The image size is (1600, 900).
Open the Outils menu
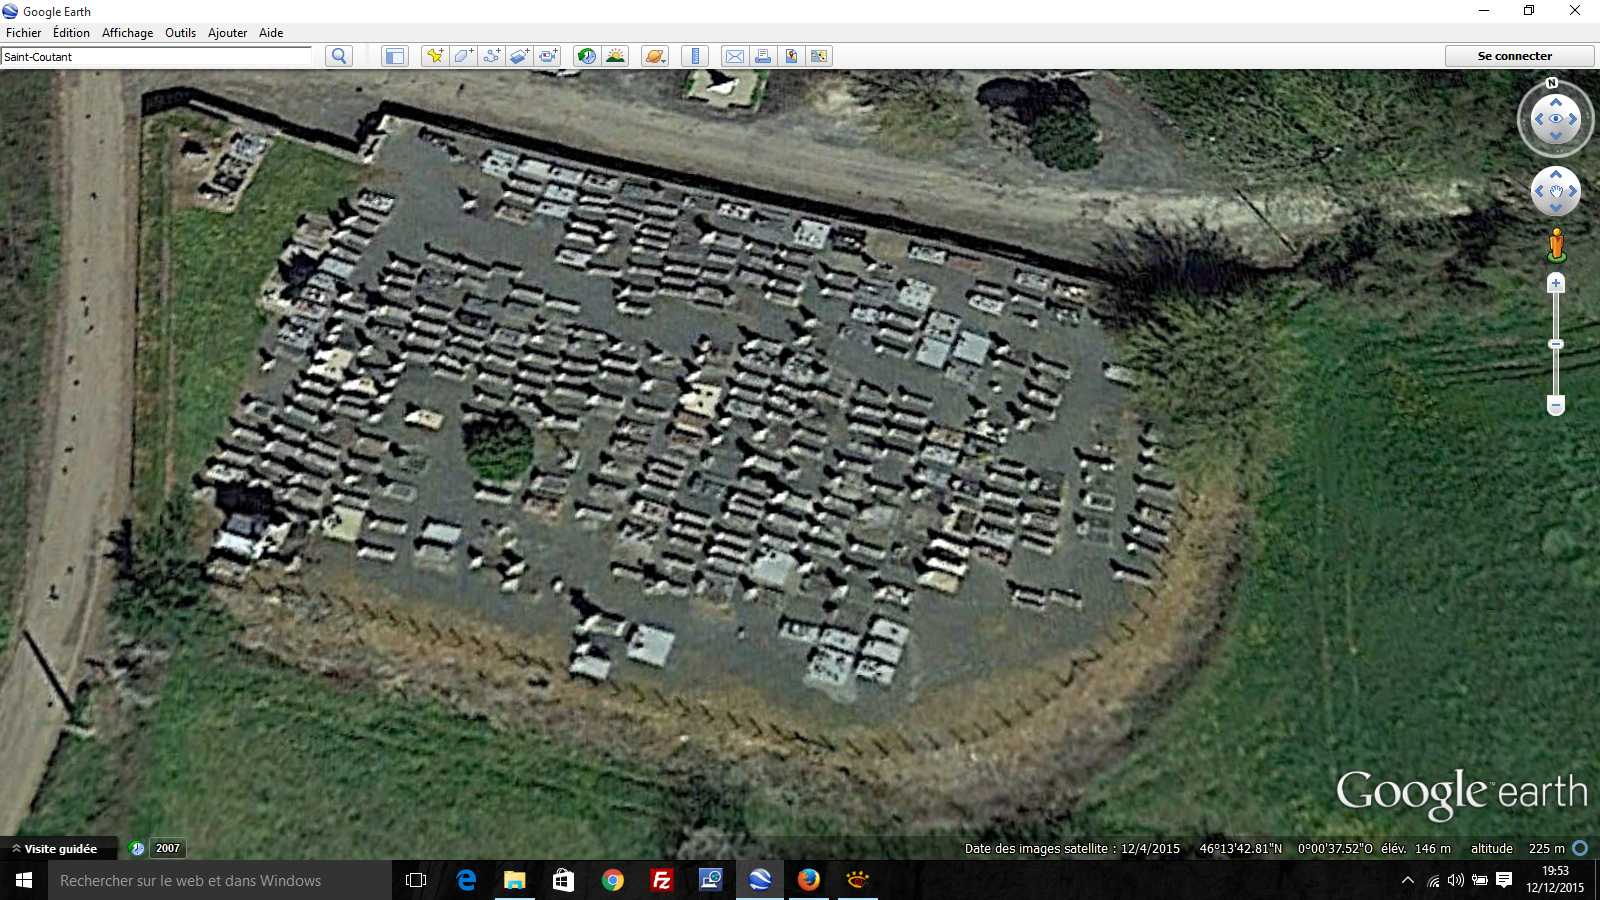coord(180,33)
